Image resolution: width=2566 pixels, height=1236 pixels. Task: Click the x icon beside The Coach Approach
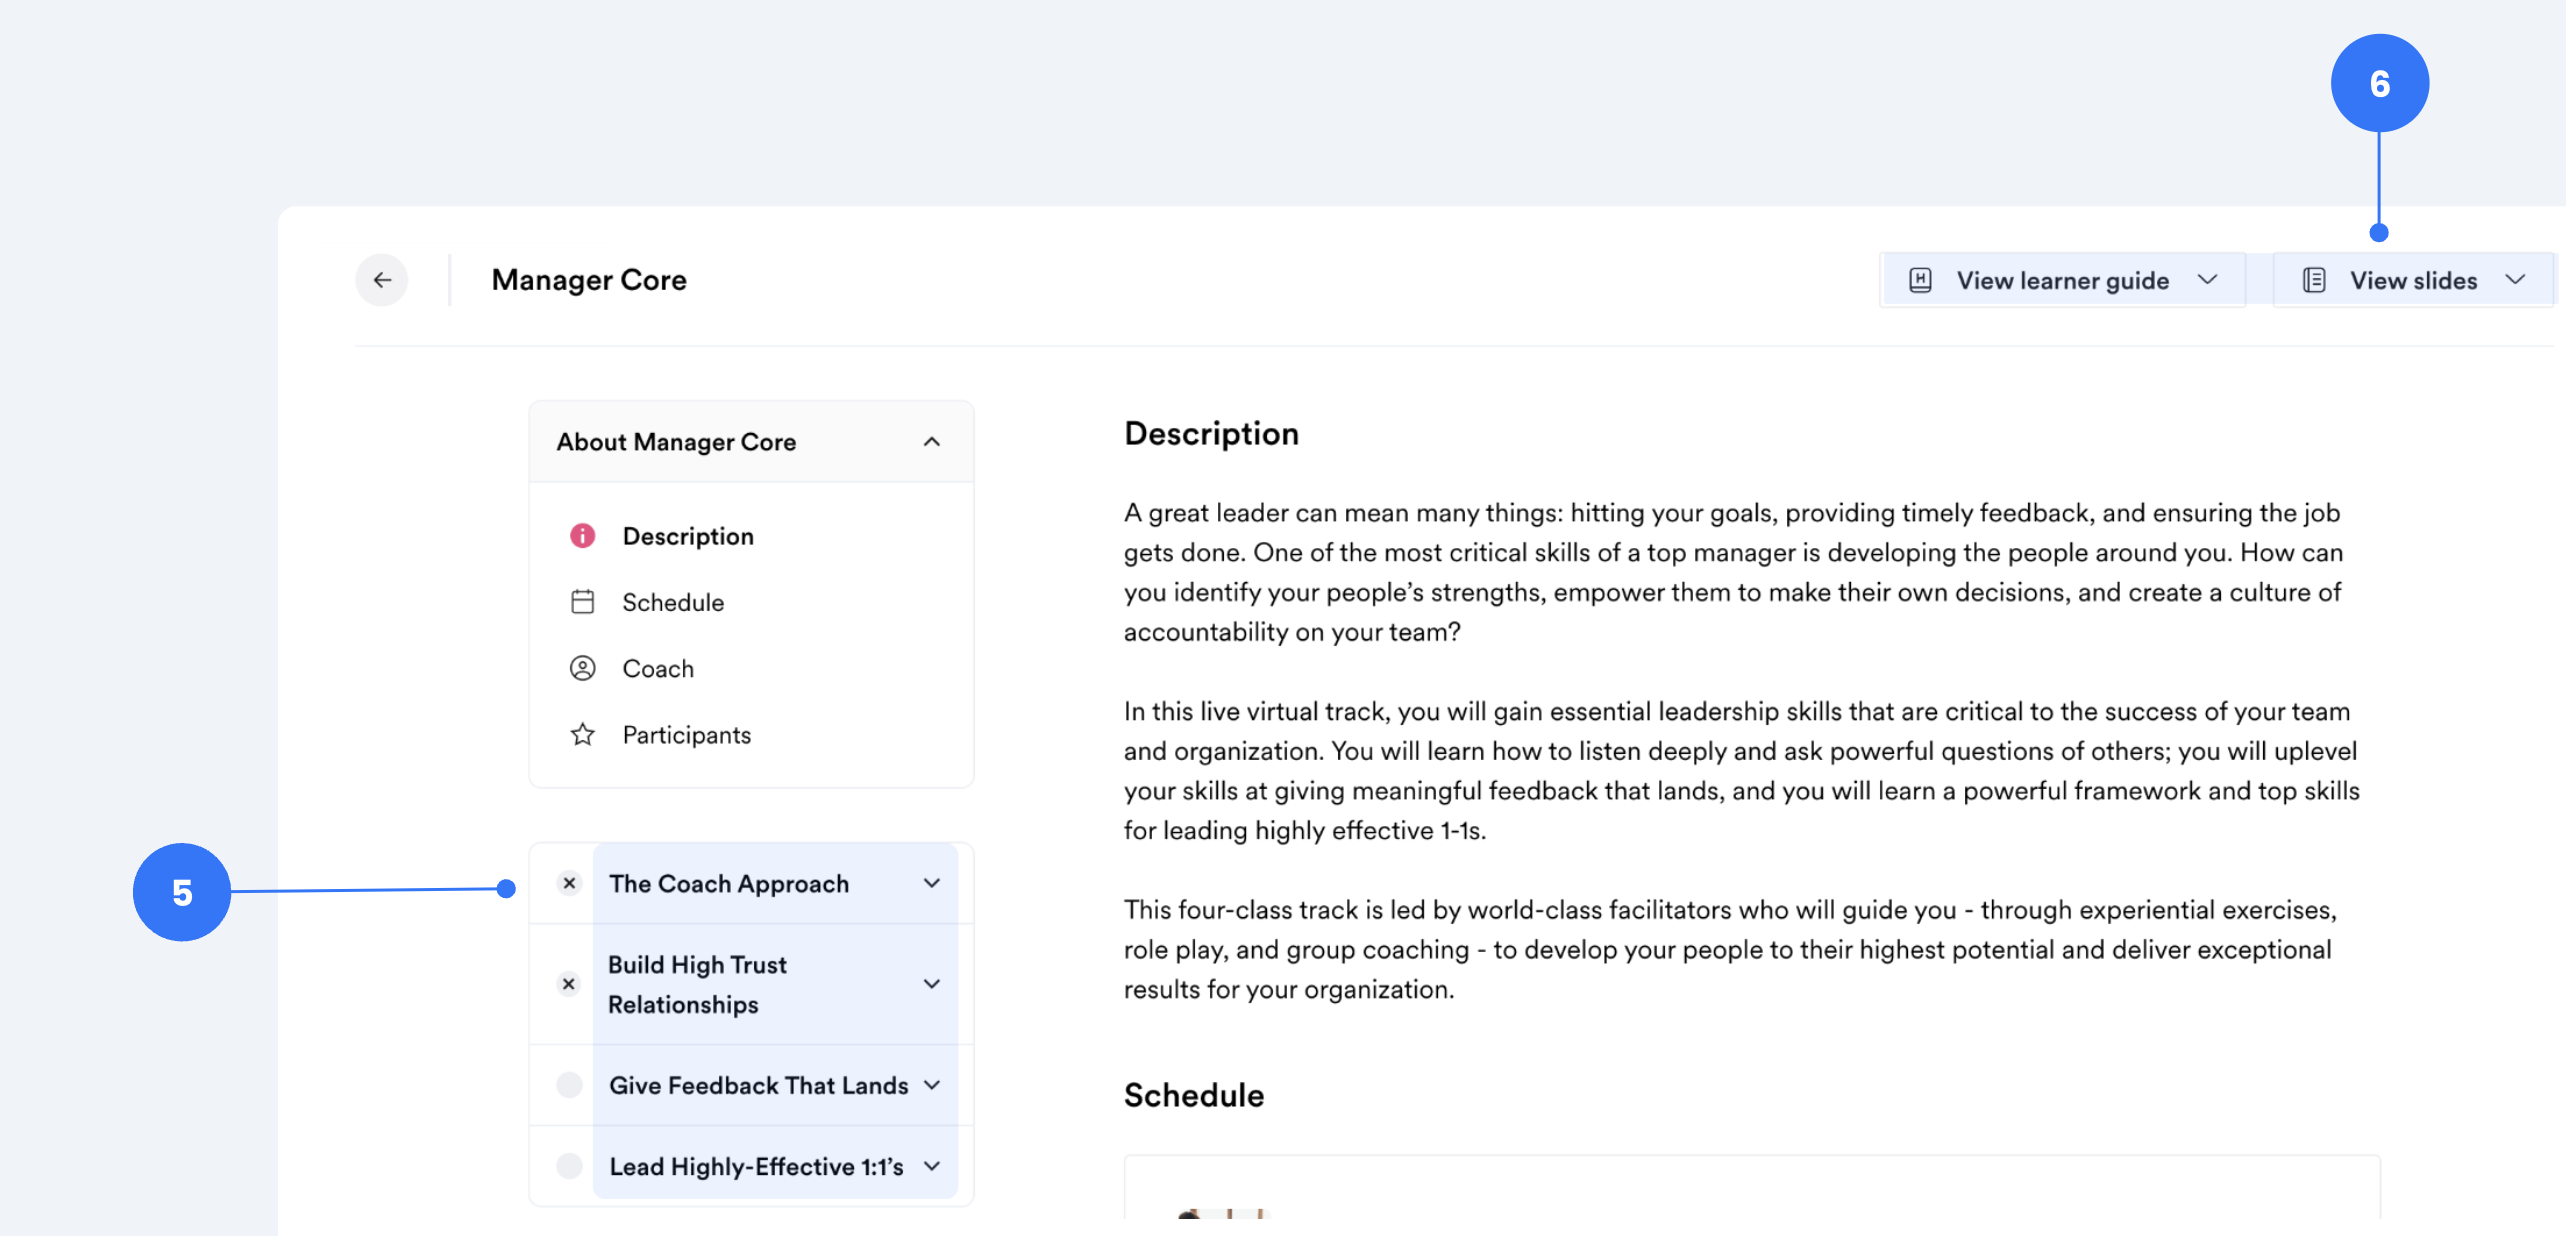tap(569, 883)
